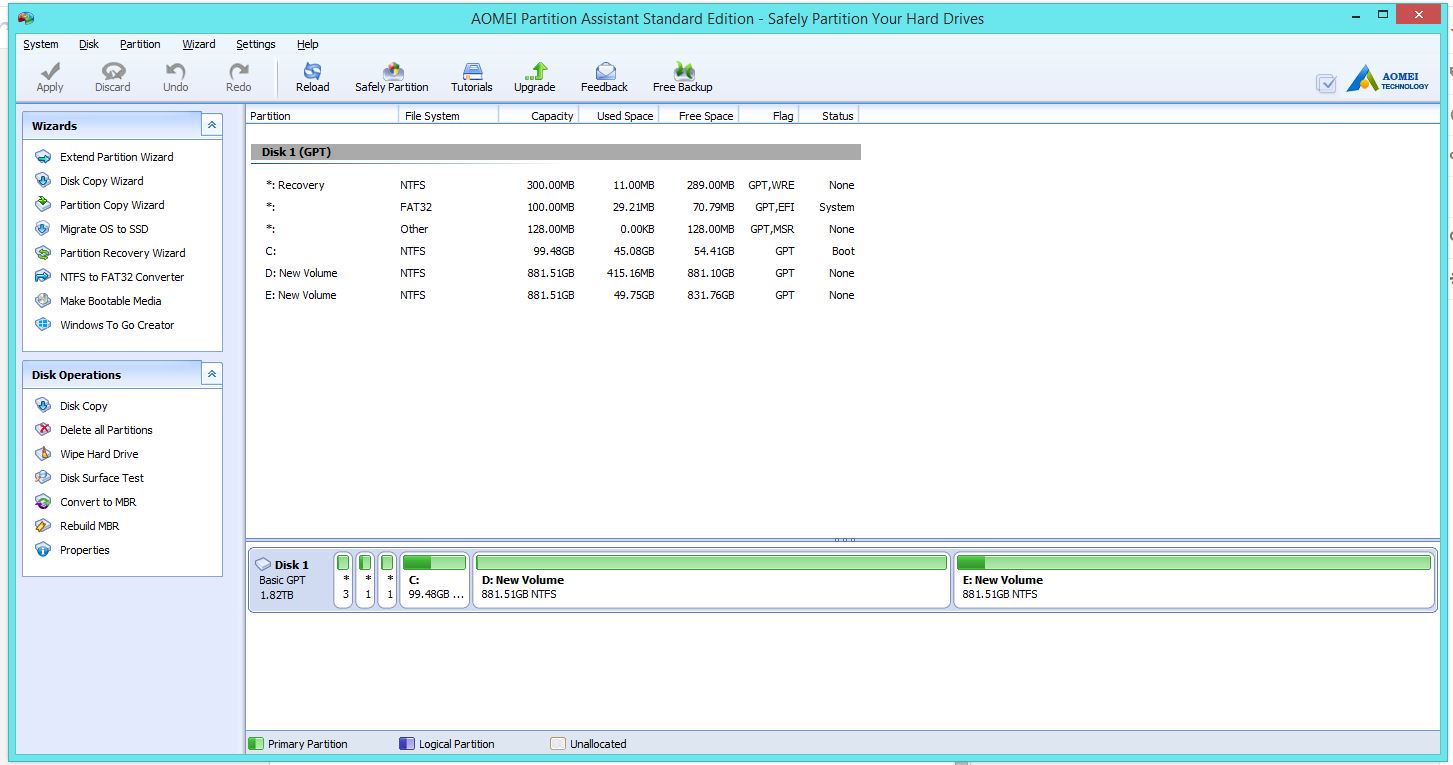
Task: Open the Tutorials toolbar item
Action: coord(472,77)
